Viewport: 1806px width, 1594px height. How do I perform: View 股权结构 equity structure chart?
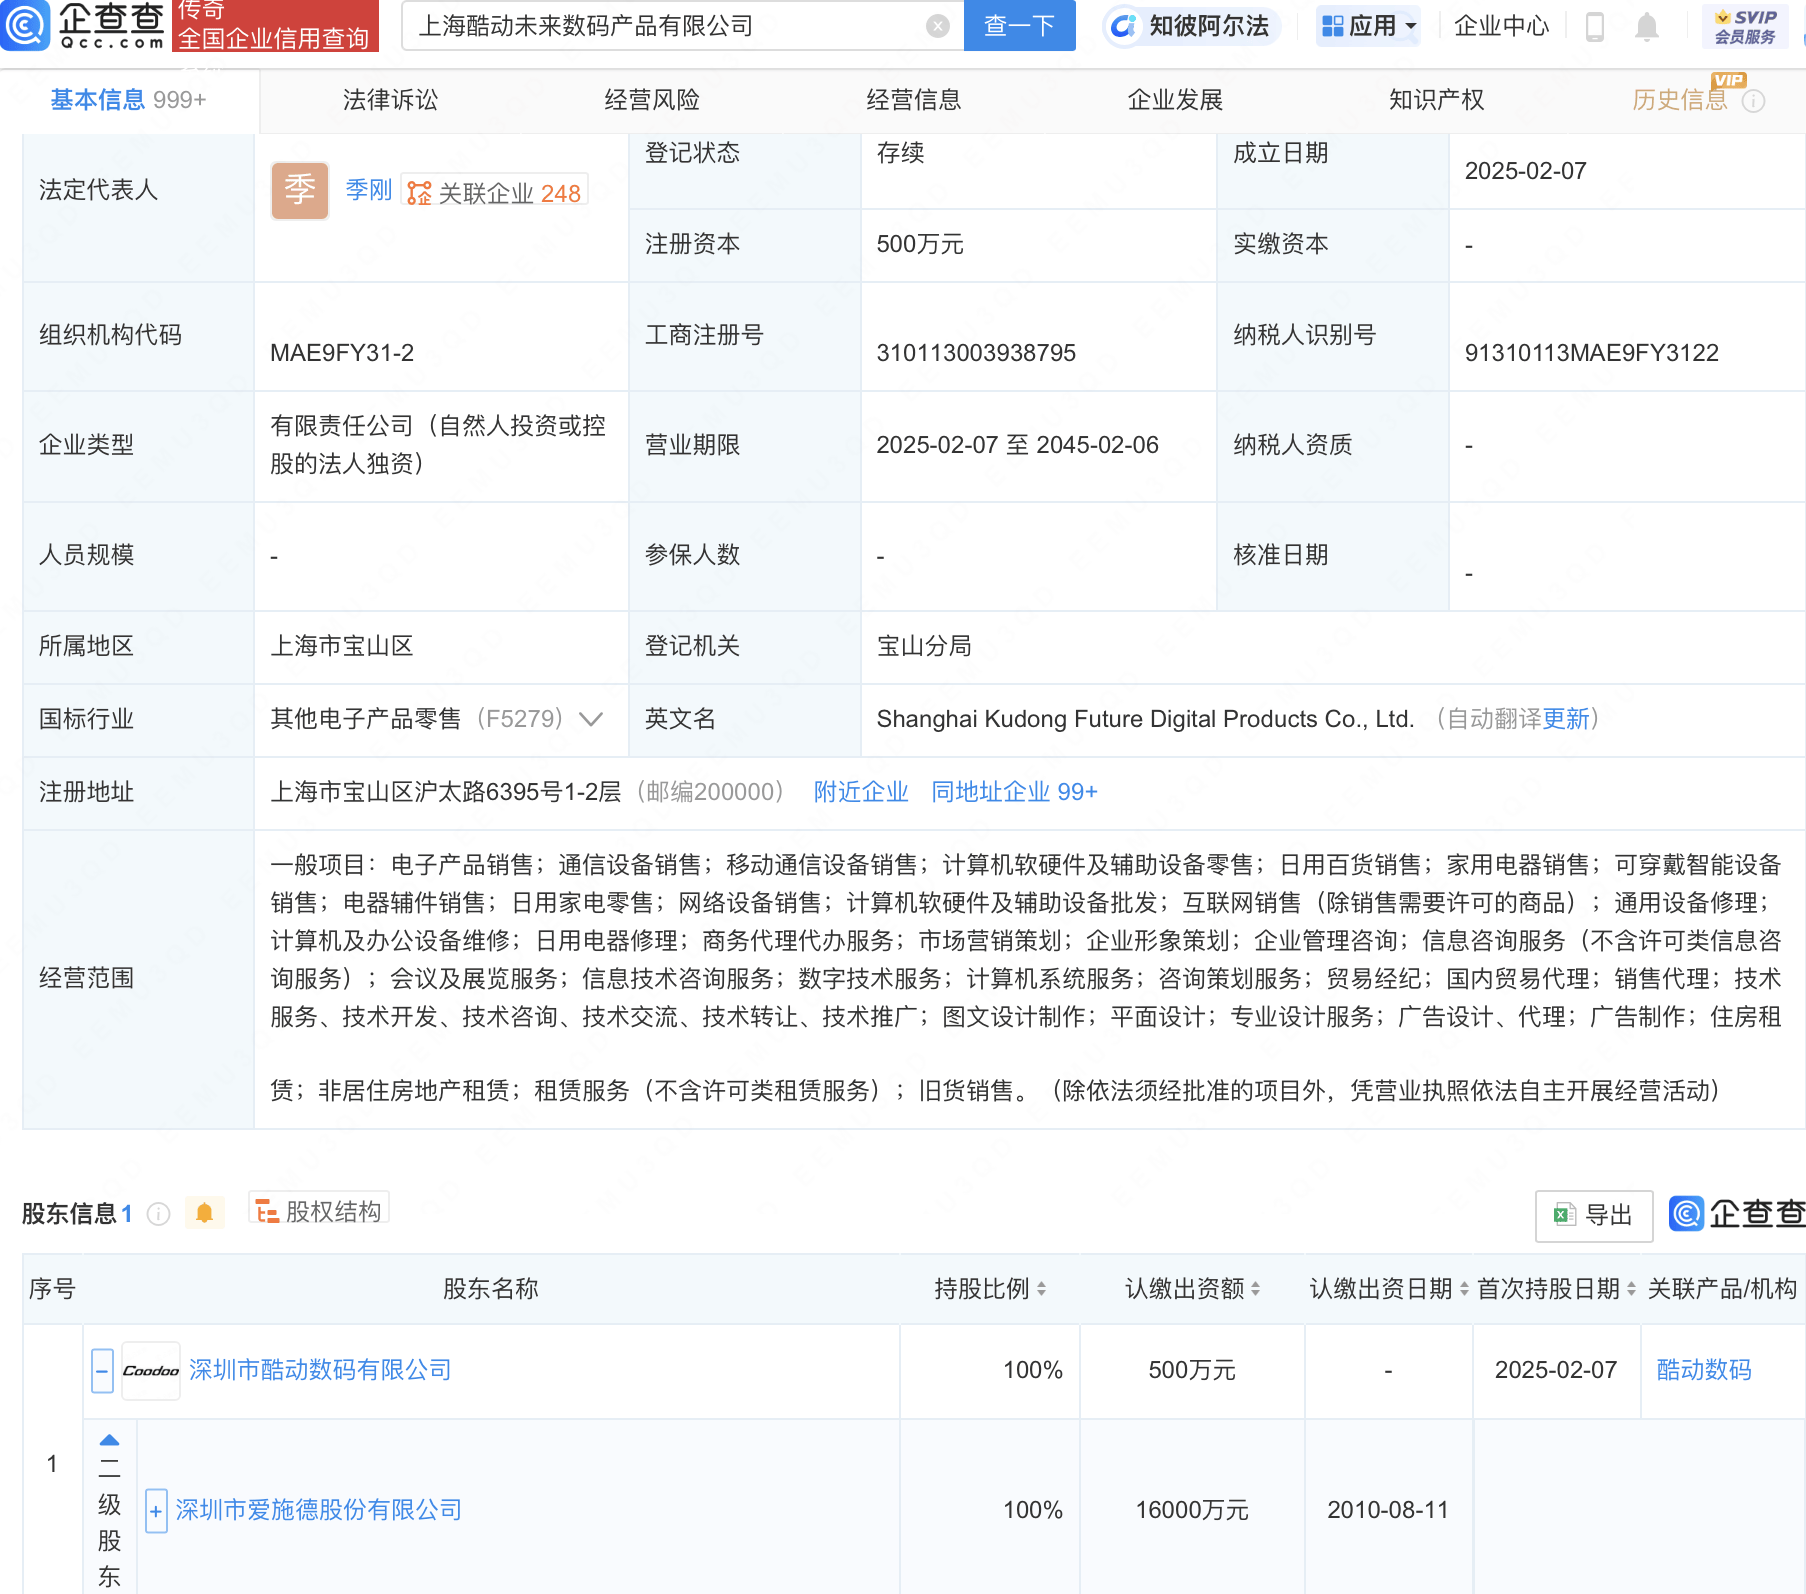point(318,1211)
